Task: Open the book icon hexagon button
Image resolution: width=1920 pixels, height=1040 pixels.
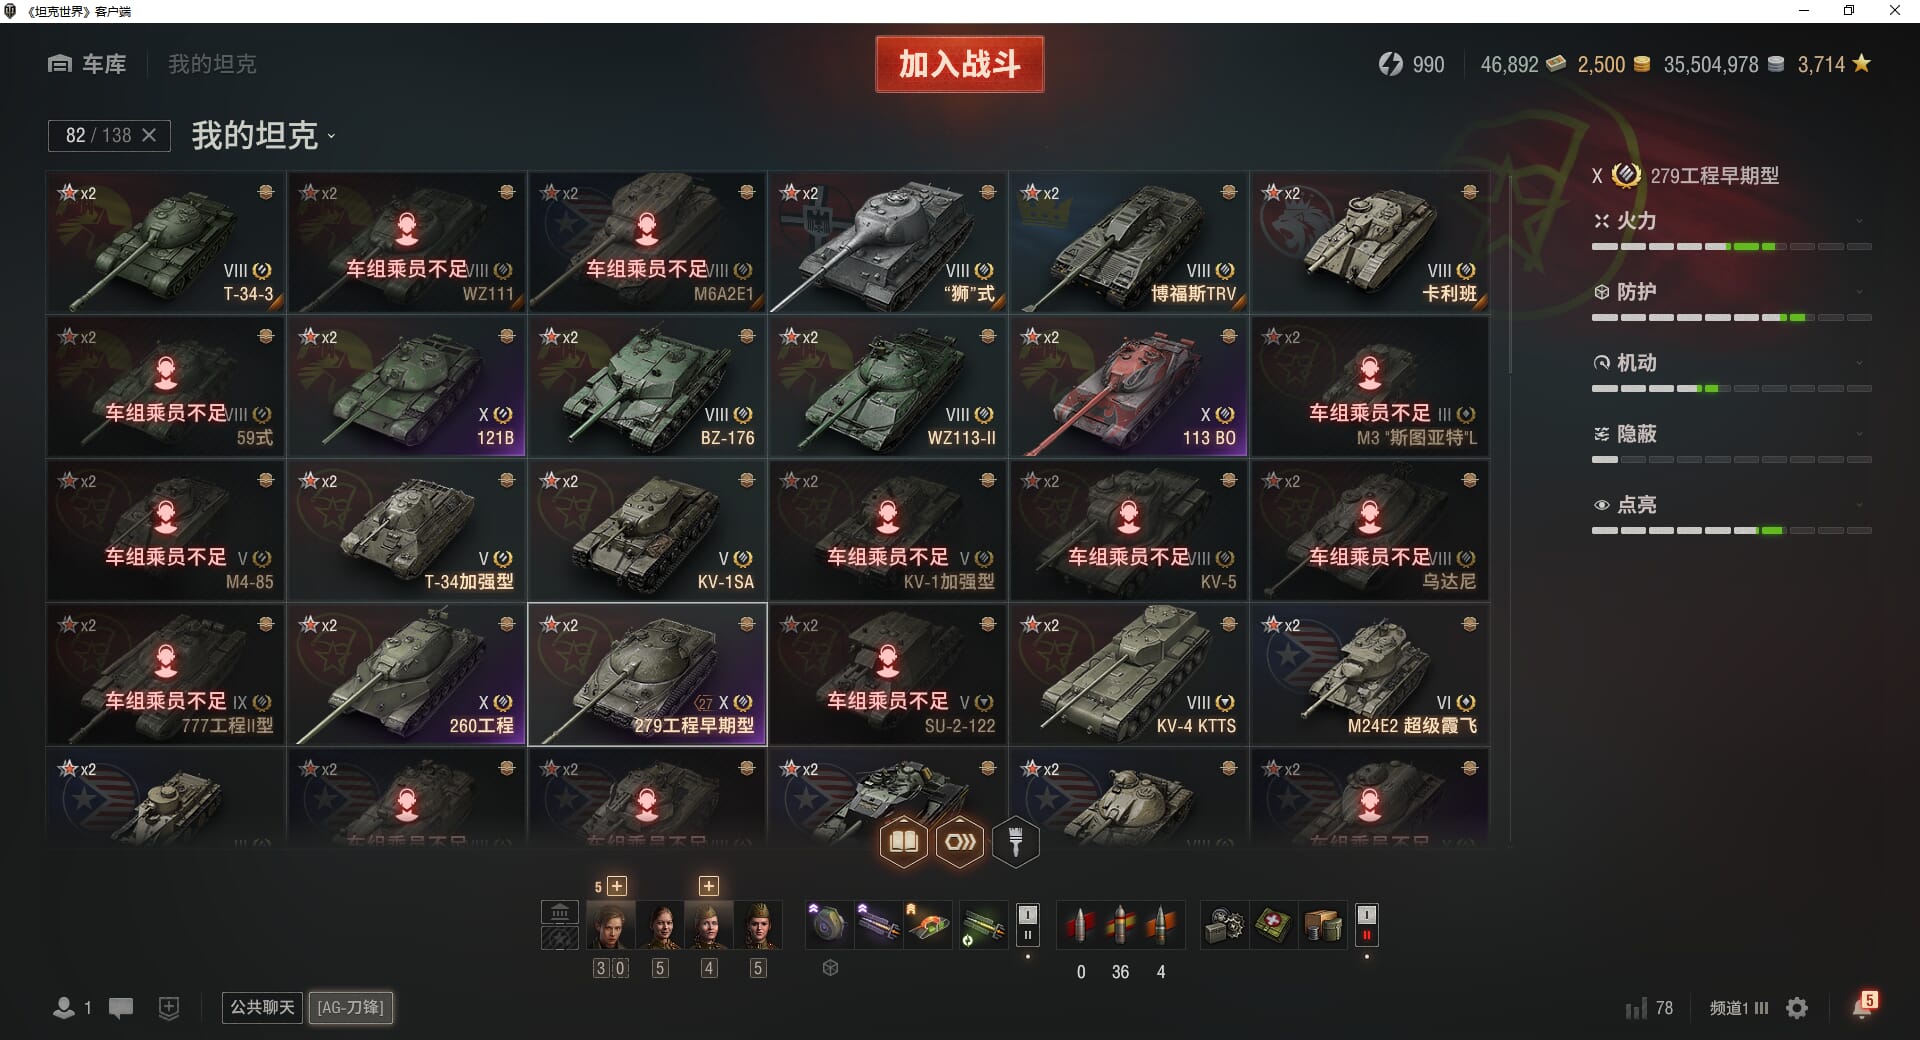Action: pyautogui.click(x=903, y=842)
